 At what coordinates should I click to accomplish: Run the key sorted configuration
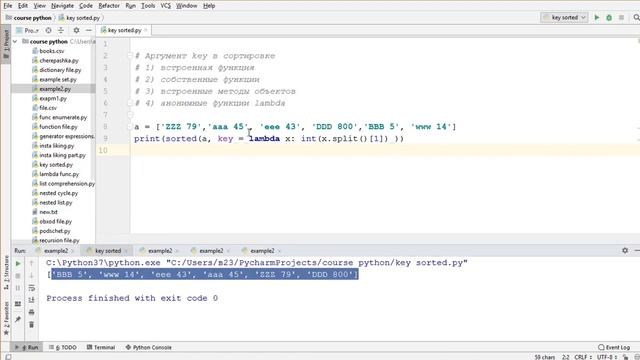click(x=597, y=18)
